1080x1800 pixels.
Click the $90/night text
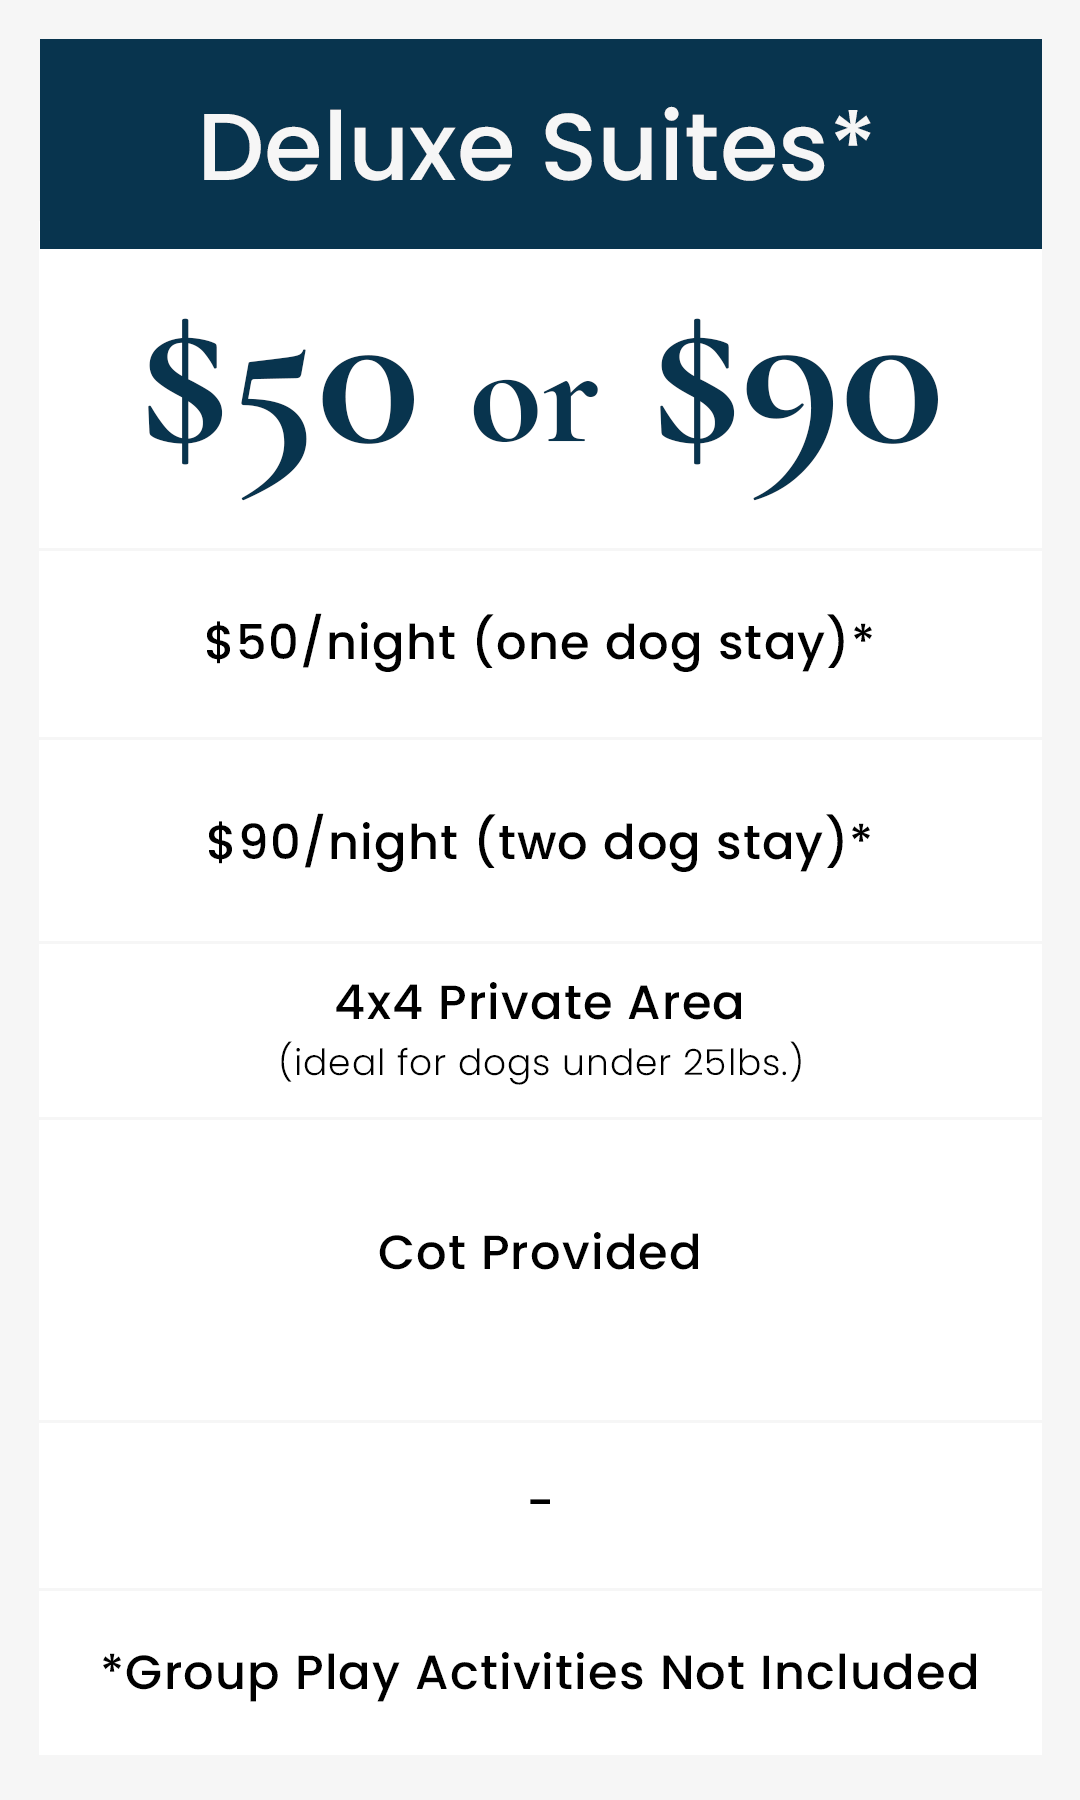click(x=331, y=842)
